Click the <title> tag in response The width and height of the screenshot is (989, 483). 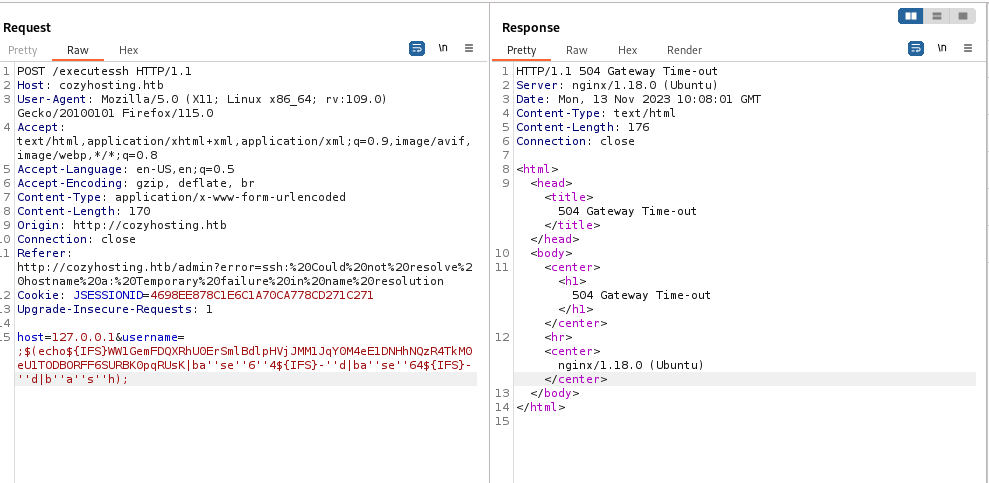(x=569, y=197)
